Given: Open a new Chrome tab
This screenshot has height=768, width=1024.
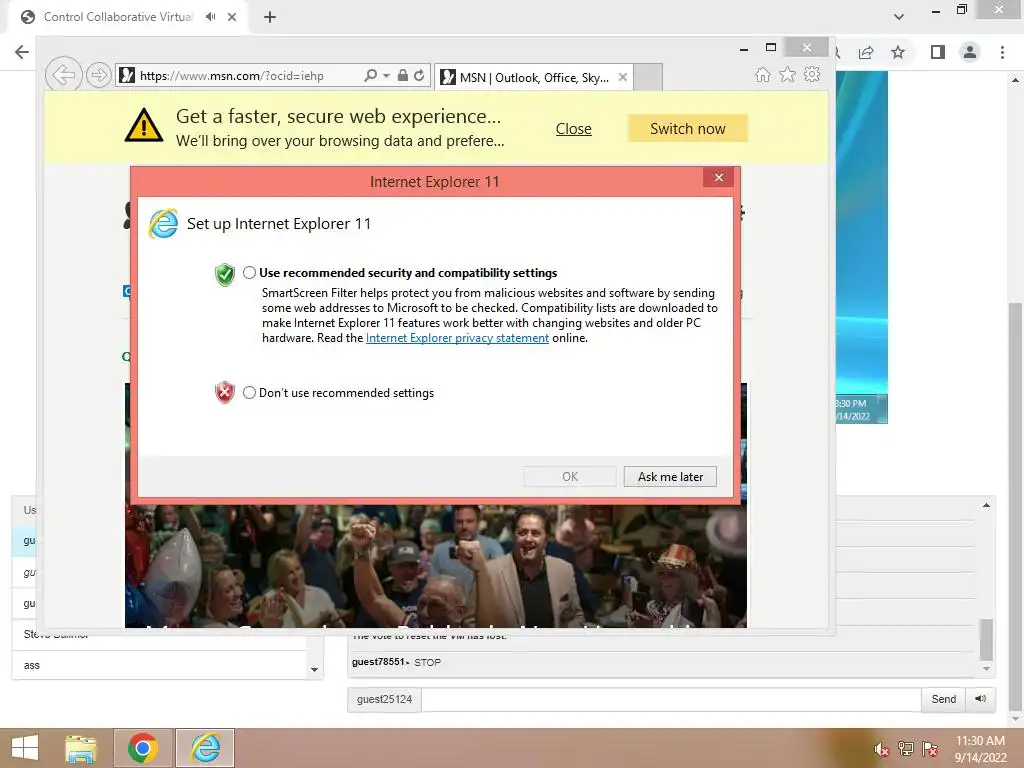Looking at the screenshot, I should [x=270, y=17].
